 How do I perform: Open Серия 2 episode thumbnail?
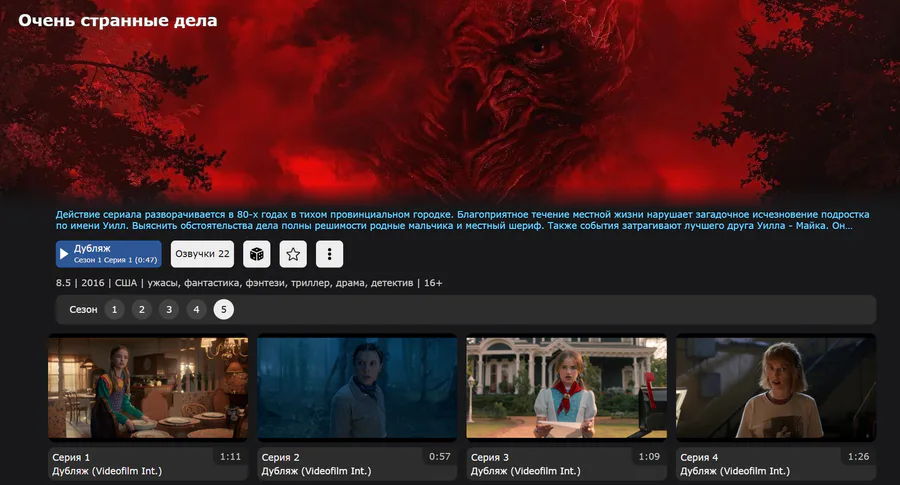[x=357, y=387]
